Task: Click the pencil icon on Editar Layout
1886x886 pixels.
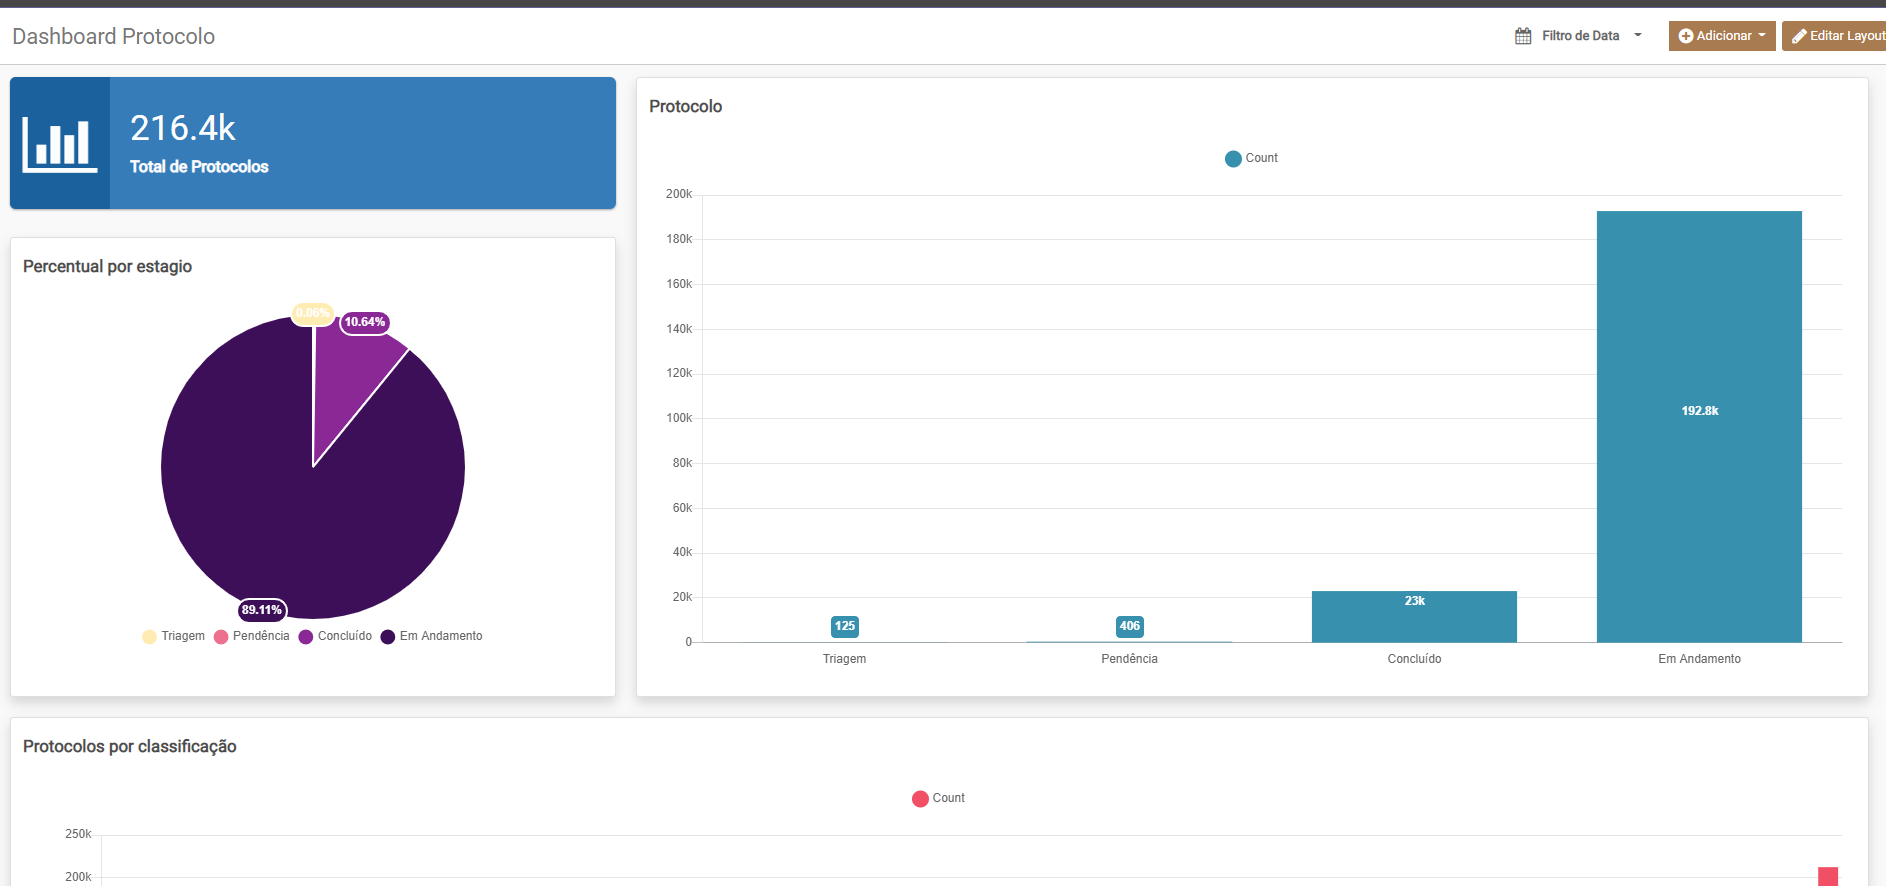Action: (x=1799, y=36)
